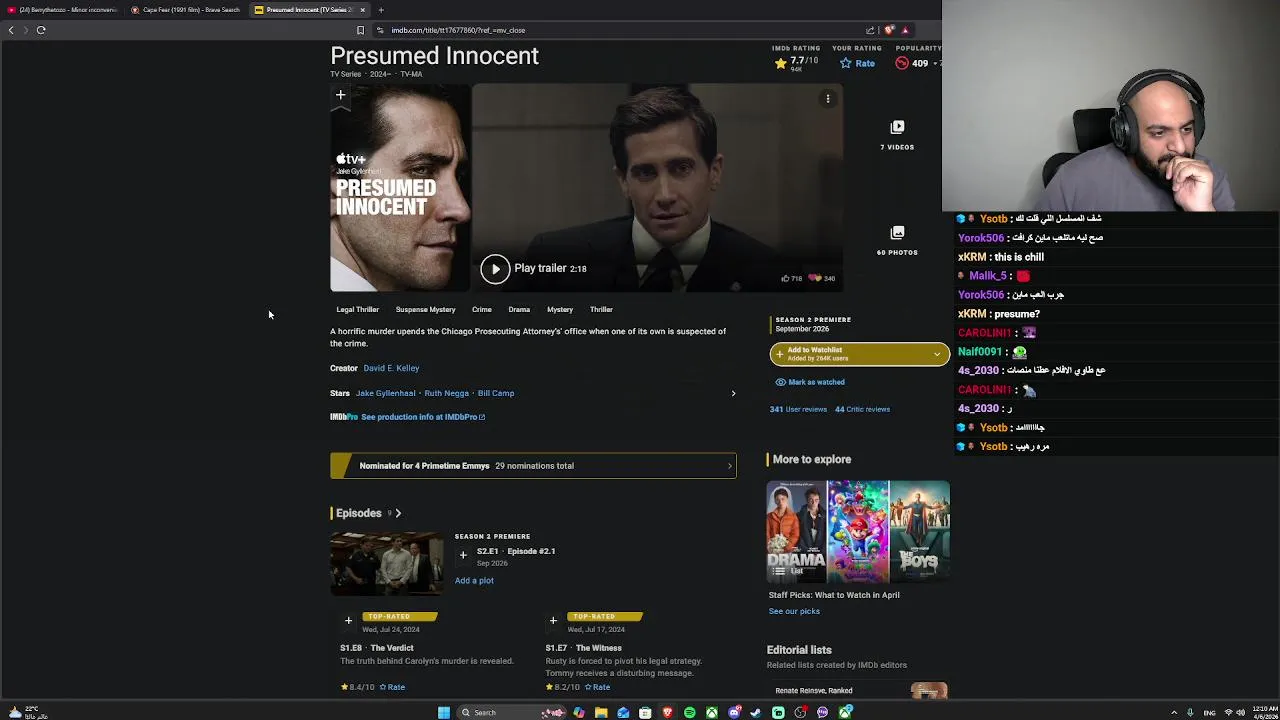Open the Brave Shields lion icon

point(888,30)
